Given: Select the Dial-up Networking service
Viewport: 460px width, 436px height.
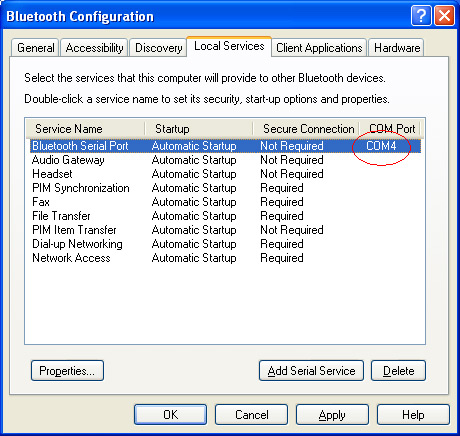Looking at the screenshot, I should pyautogui.click(x=225, y=244).
